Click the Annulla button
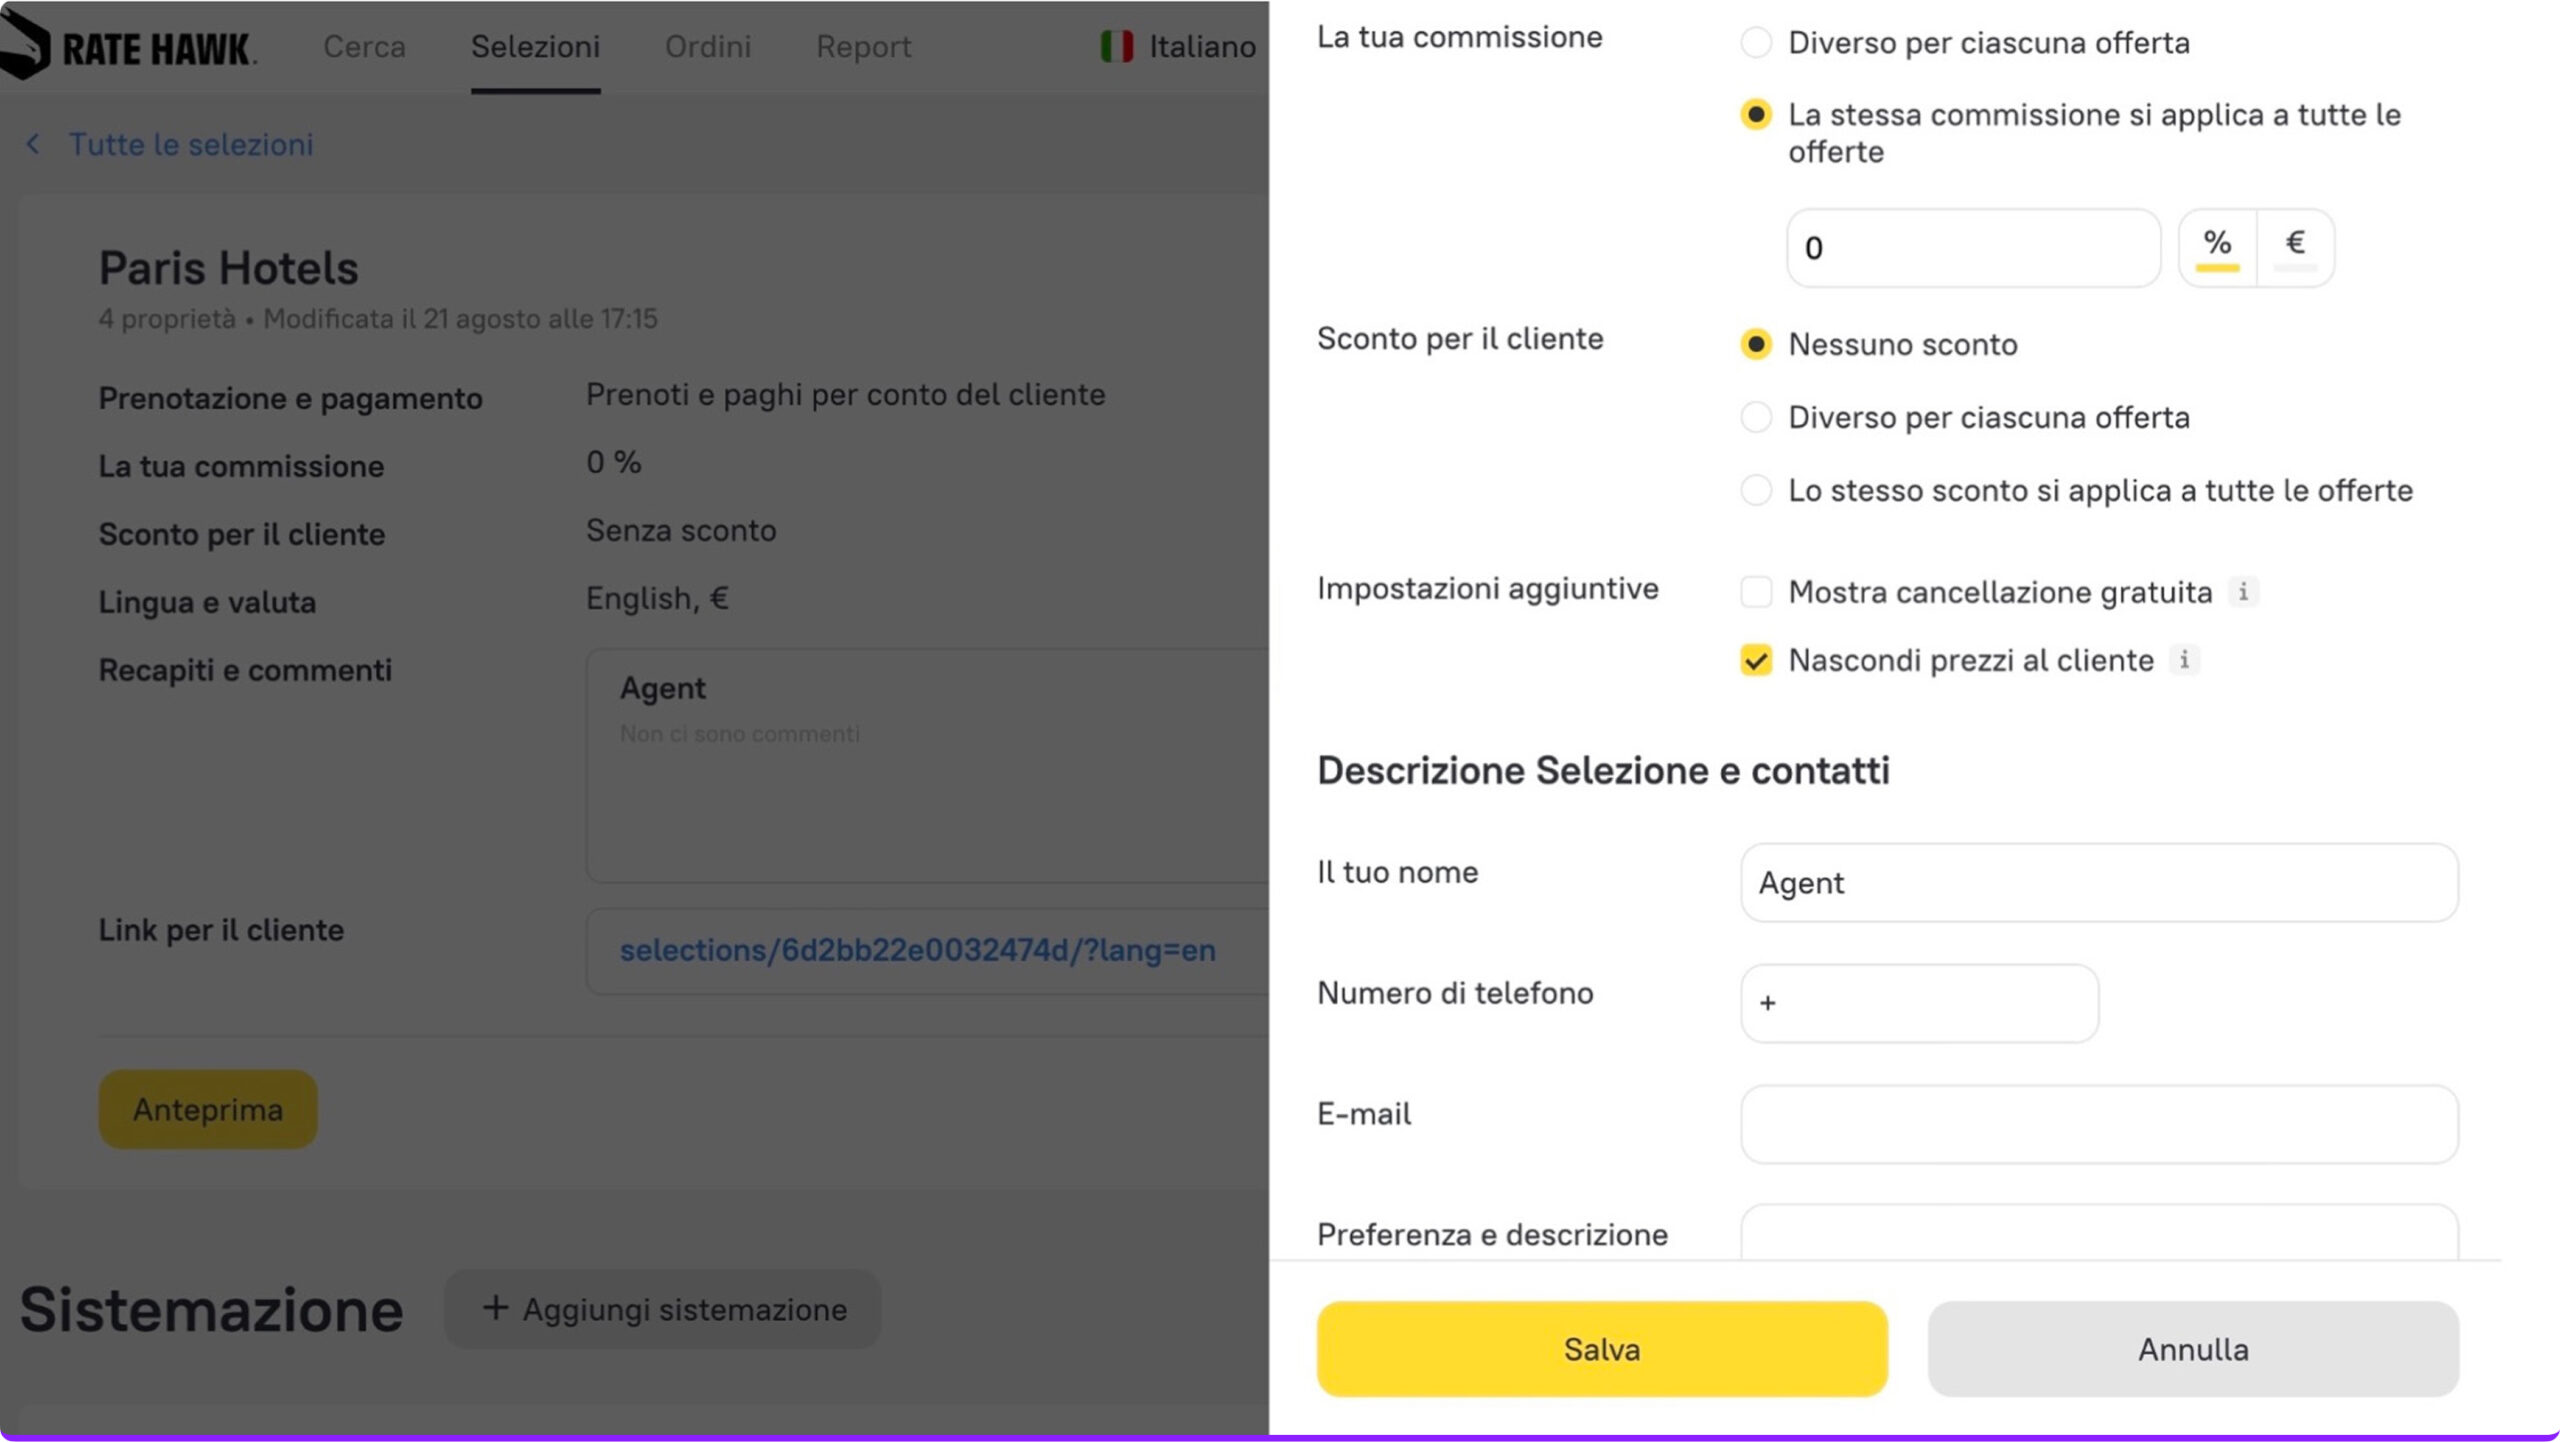Screen dimensions: 2560x1442 click(2192, 1349)
